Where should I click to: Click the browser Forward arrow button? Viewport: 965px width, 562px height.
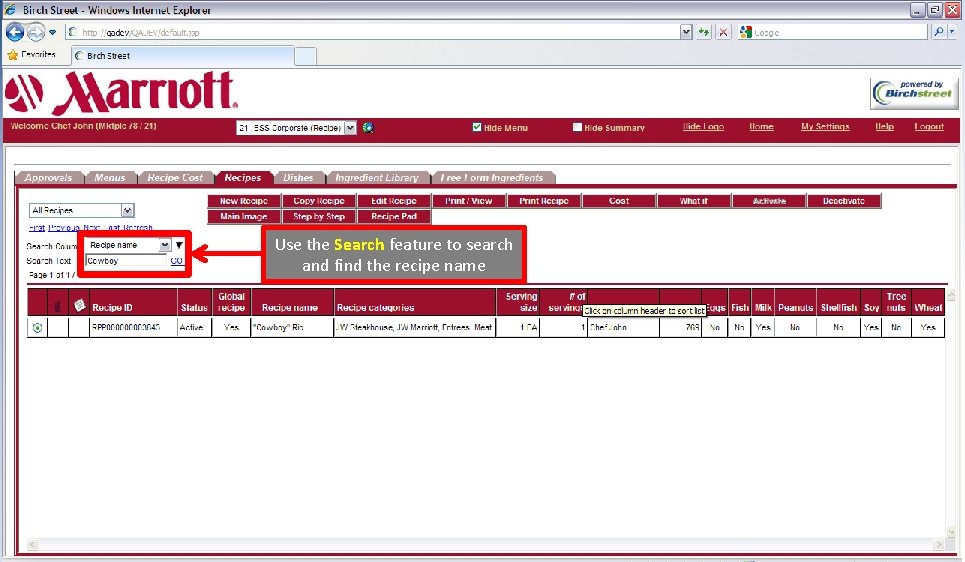pos(36,32)
